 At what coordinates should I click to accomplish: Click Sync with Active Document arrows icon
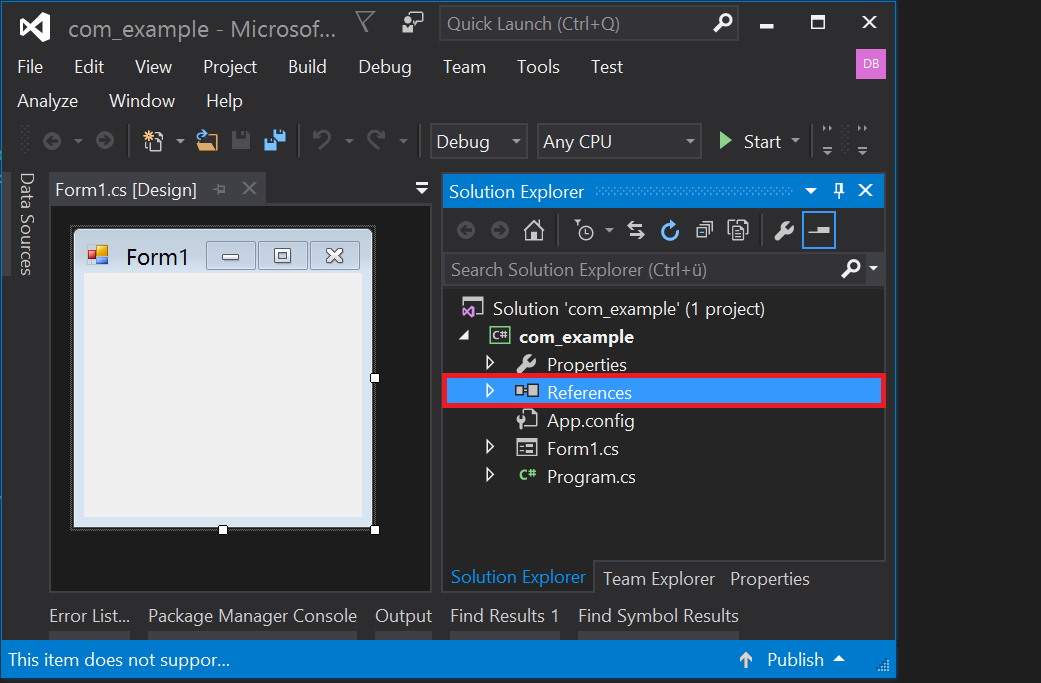(x=636, y=231)
